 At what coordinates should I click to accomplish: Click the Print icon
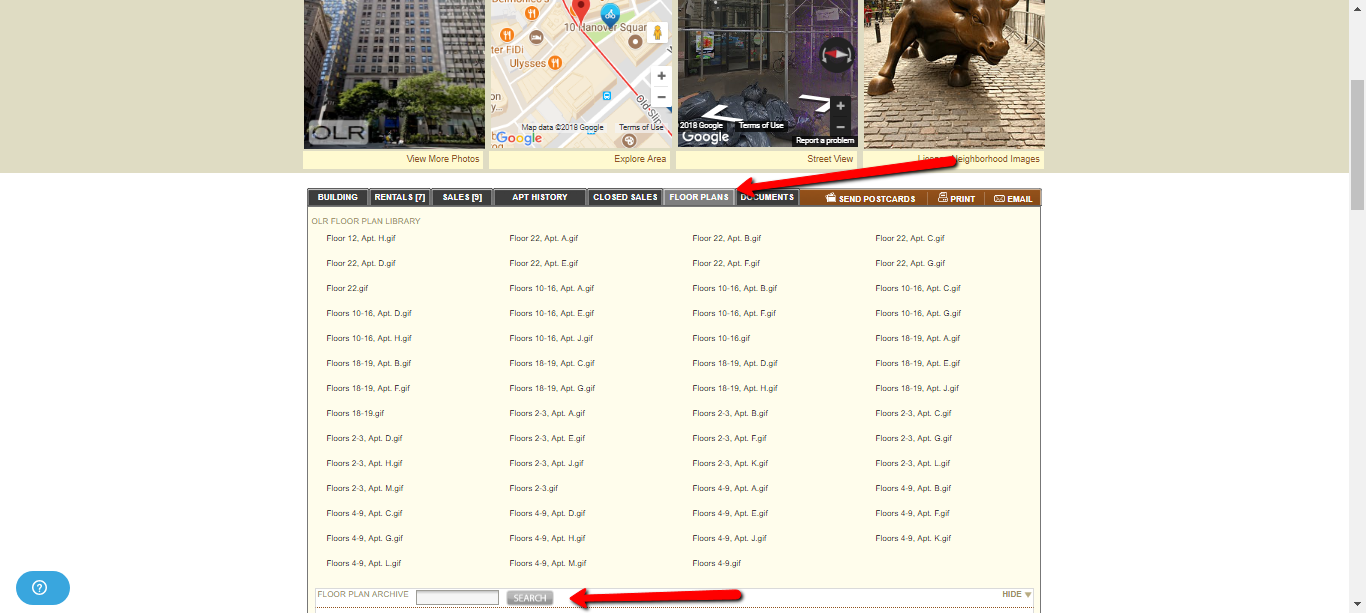pyautogui.click(x=942, y=198)
